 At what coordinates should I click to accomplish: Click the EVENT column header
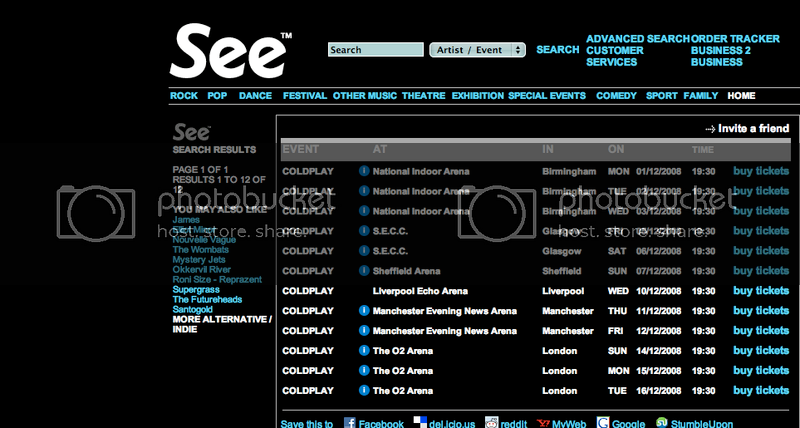coord(301,149)
